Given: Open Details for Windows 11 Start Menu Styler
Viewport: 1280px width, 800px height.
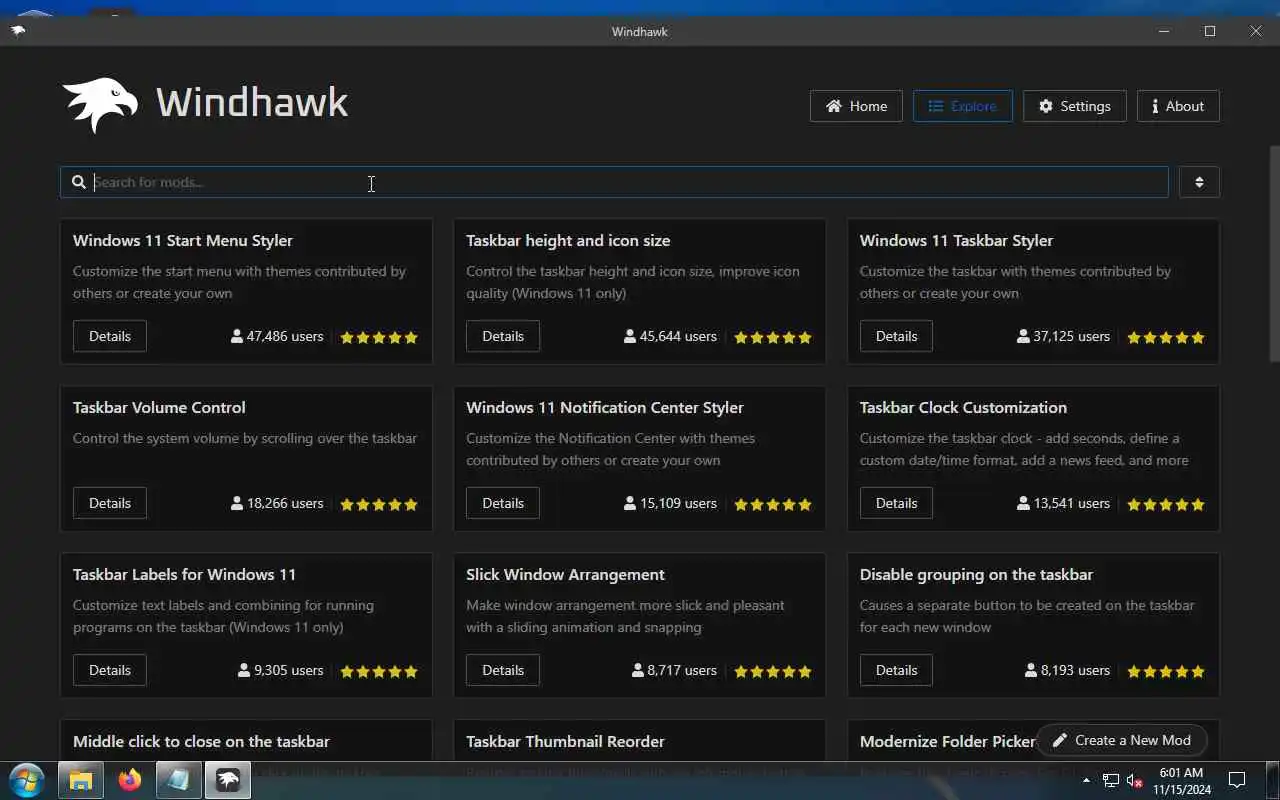Looking at the screenshot, I should pyautogui.click(x=110, y=336).
